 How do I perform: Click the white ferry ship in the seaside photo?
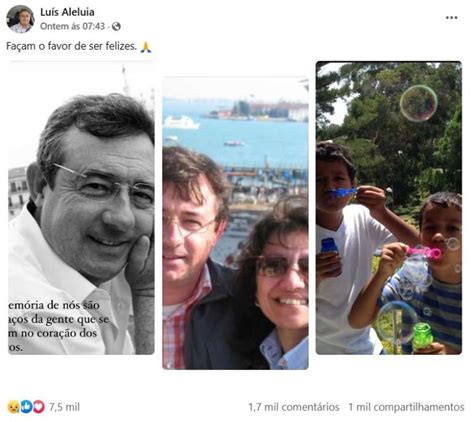[181, 122]
